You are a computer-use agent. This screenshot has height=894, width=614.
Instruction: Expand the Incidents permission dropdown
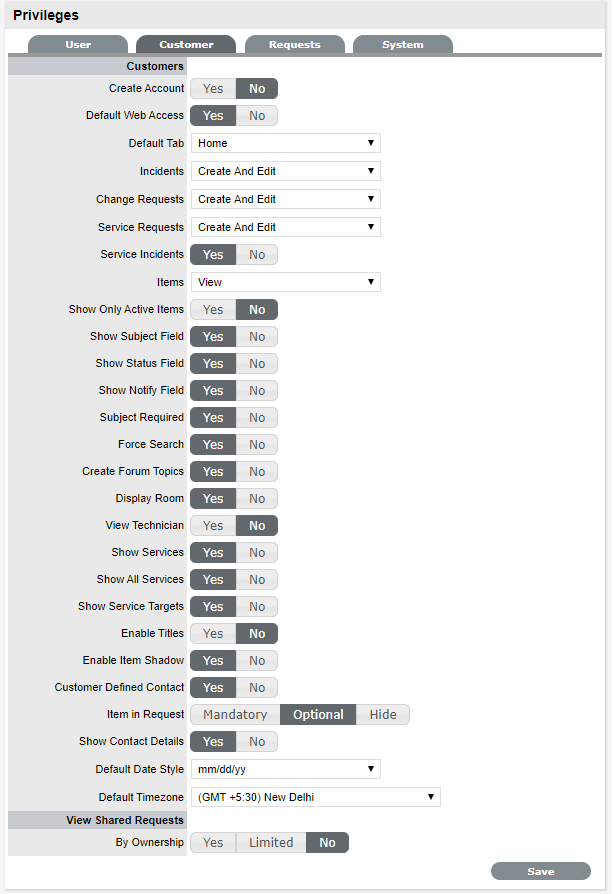pyautogui.click(x=285, y=172)
